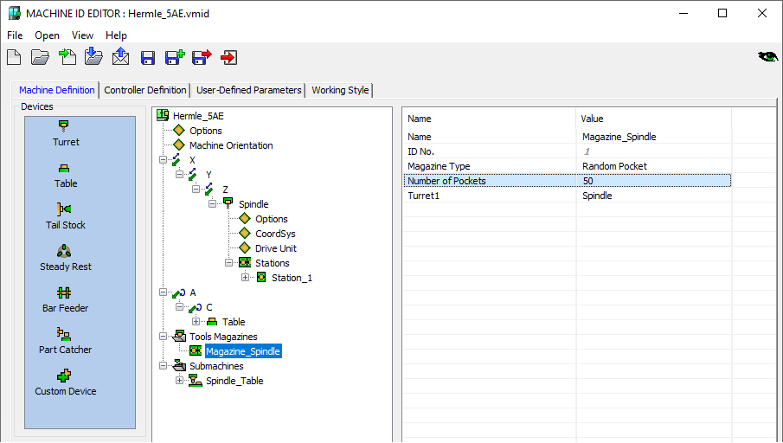Screen dimensions: 783x443
Task: Select Options under Hermle_5AE root
Action: [205, 131]
